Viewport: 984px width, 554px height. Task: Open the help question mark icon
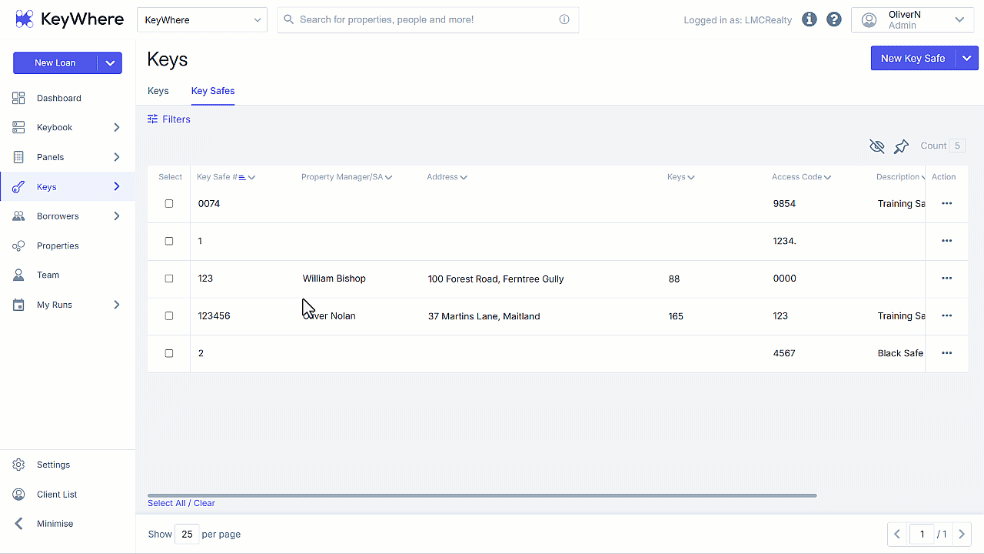pos(834,19)
